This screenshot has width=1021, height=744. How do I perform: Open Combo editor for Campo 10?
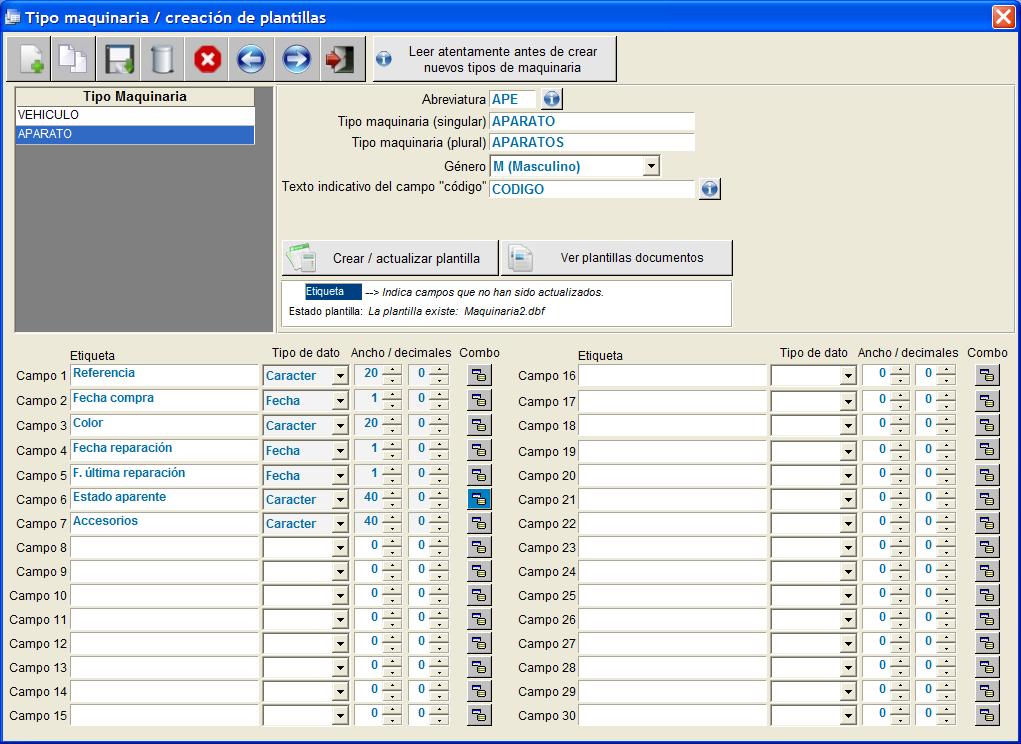click(x=479, y=595)
